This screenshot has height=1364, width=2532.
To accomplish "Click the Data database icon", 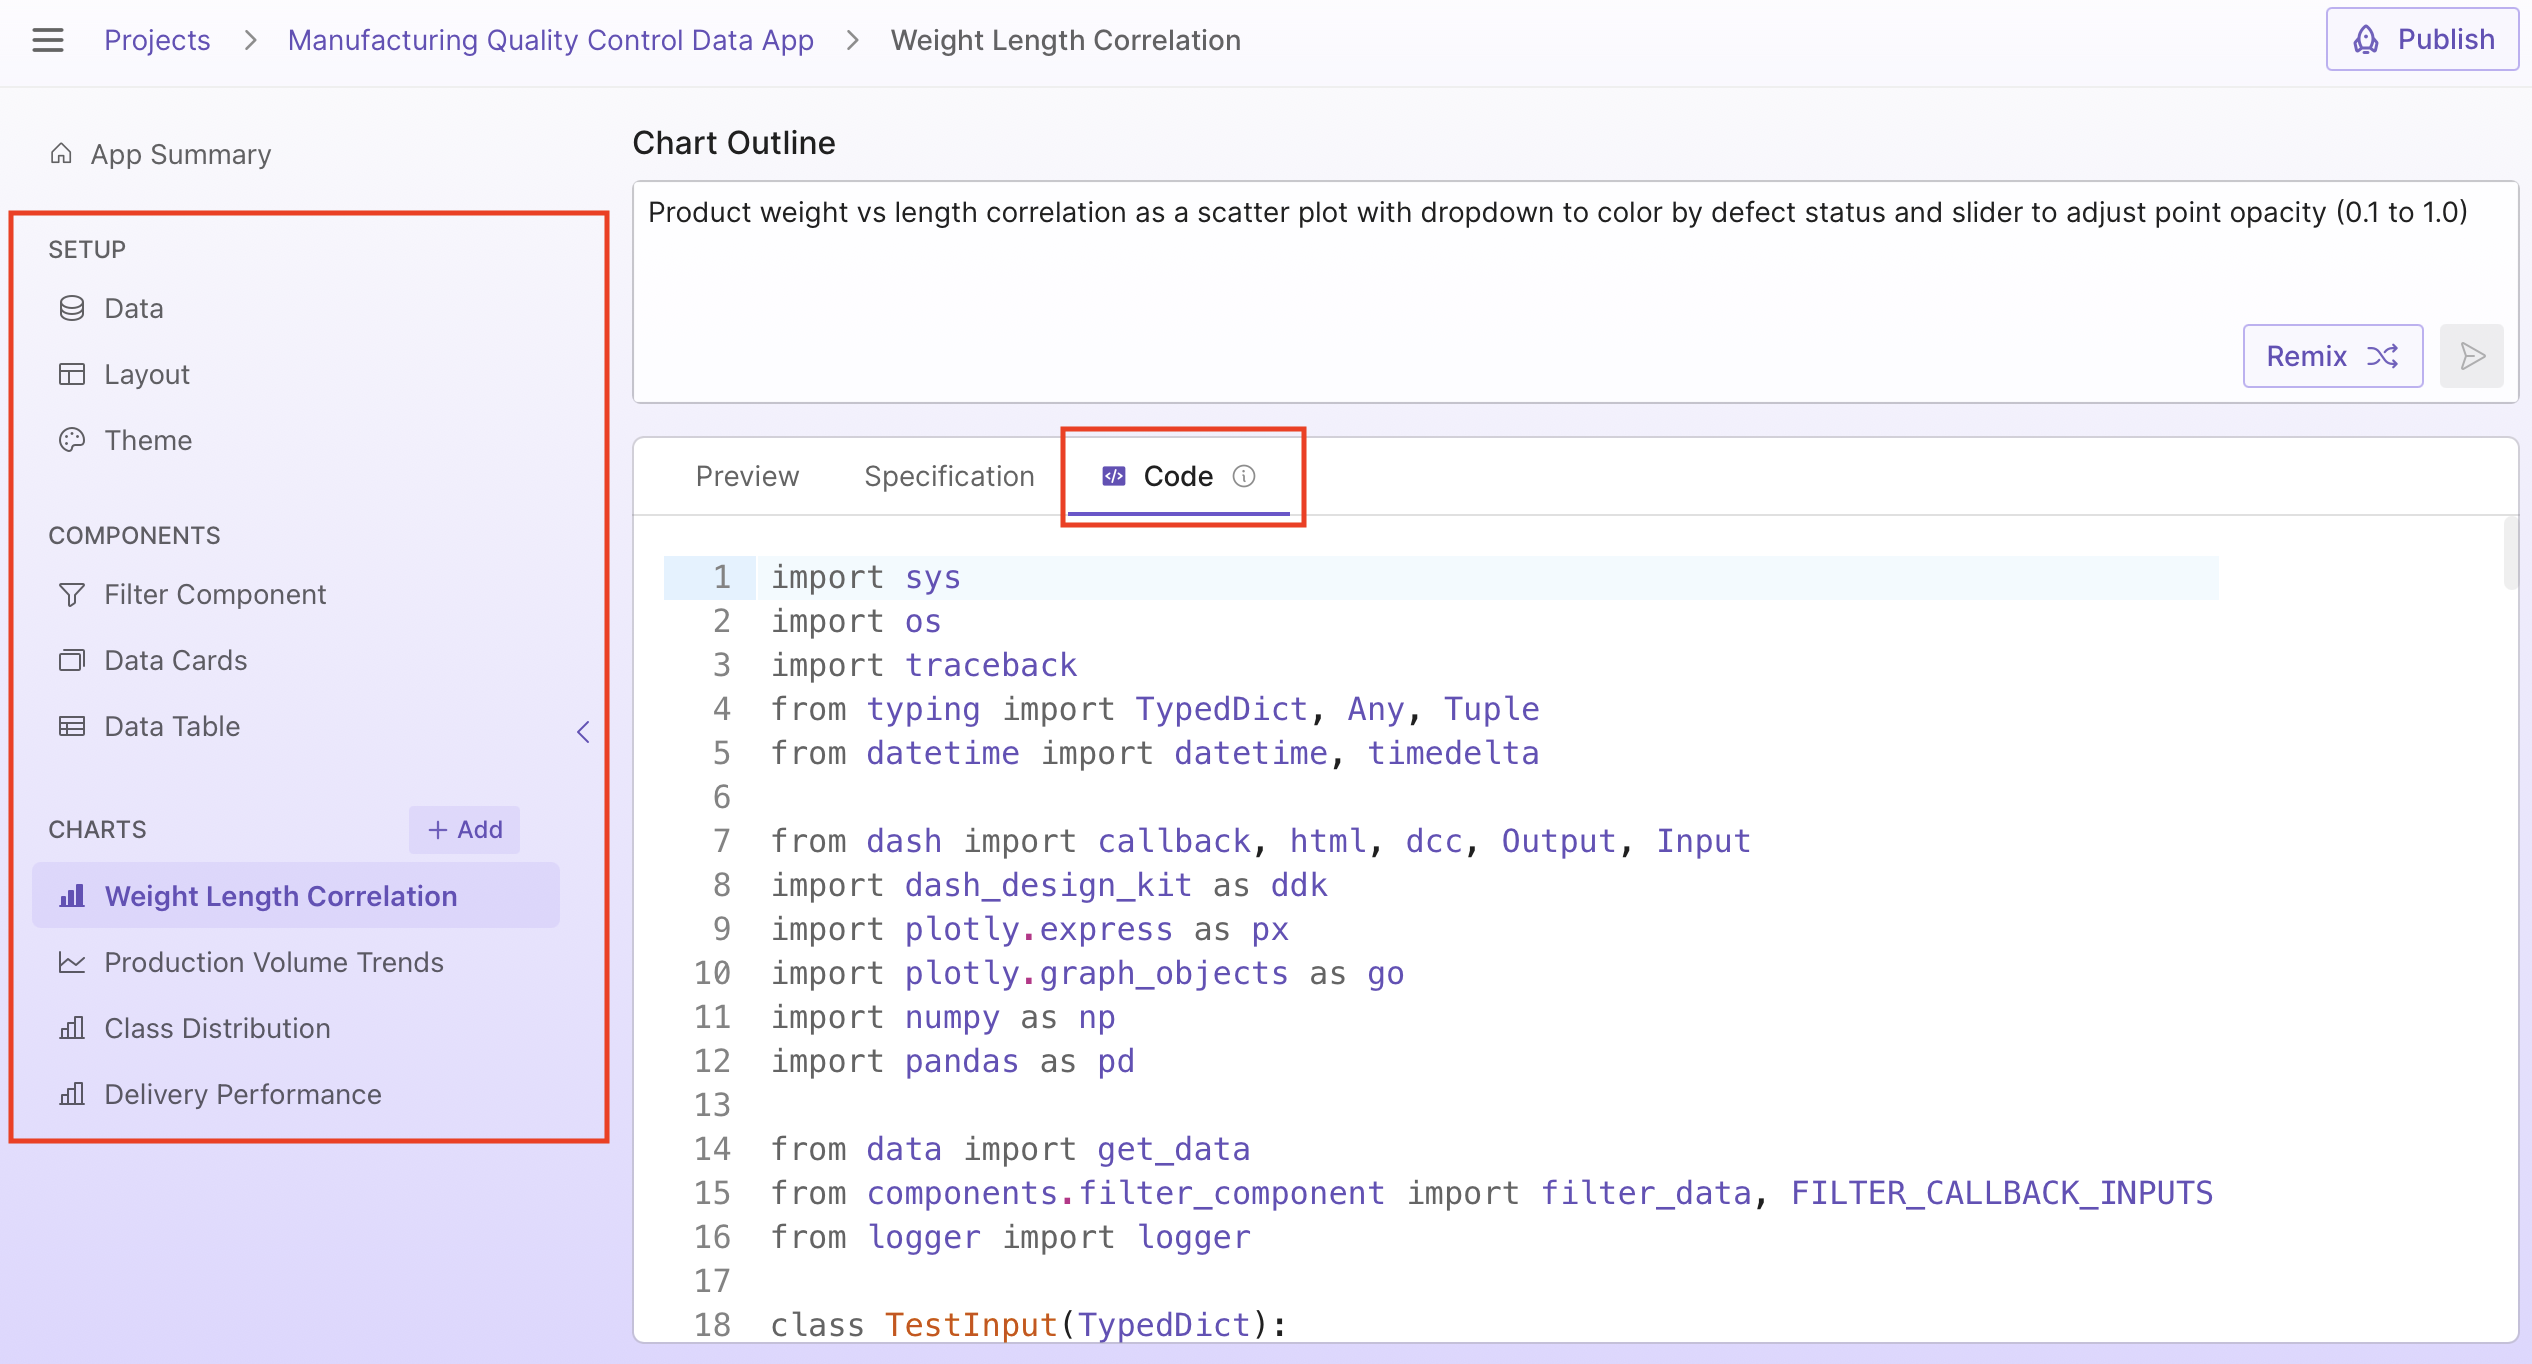I will pos(72,308).
